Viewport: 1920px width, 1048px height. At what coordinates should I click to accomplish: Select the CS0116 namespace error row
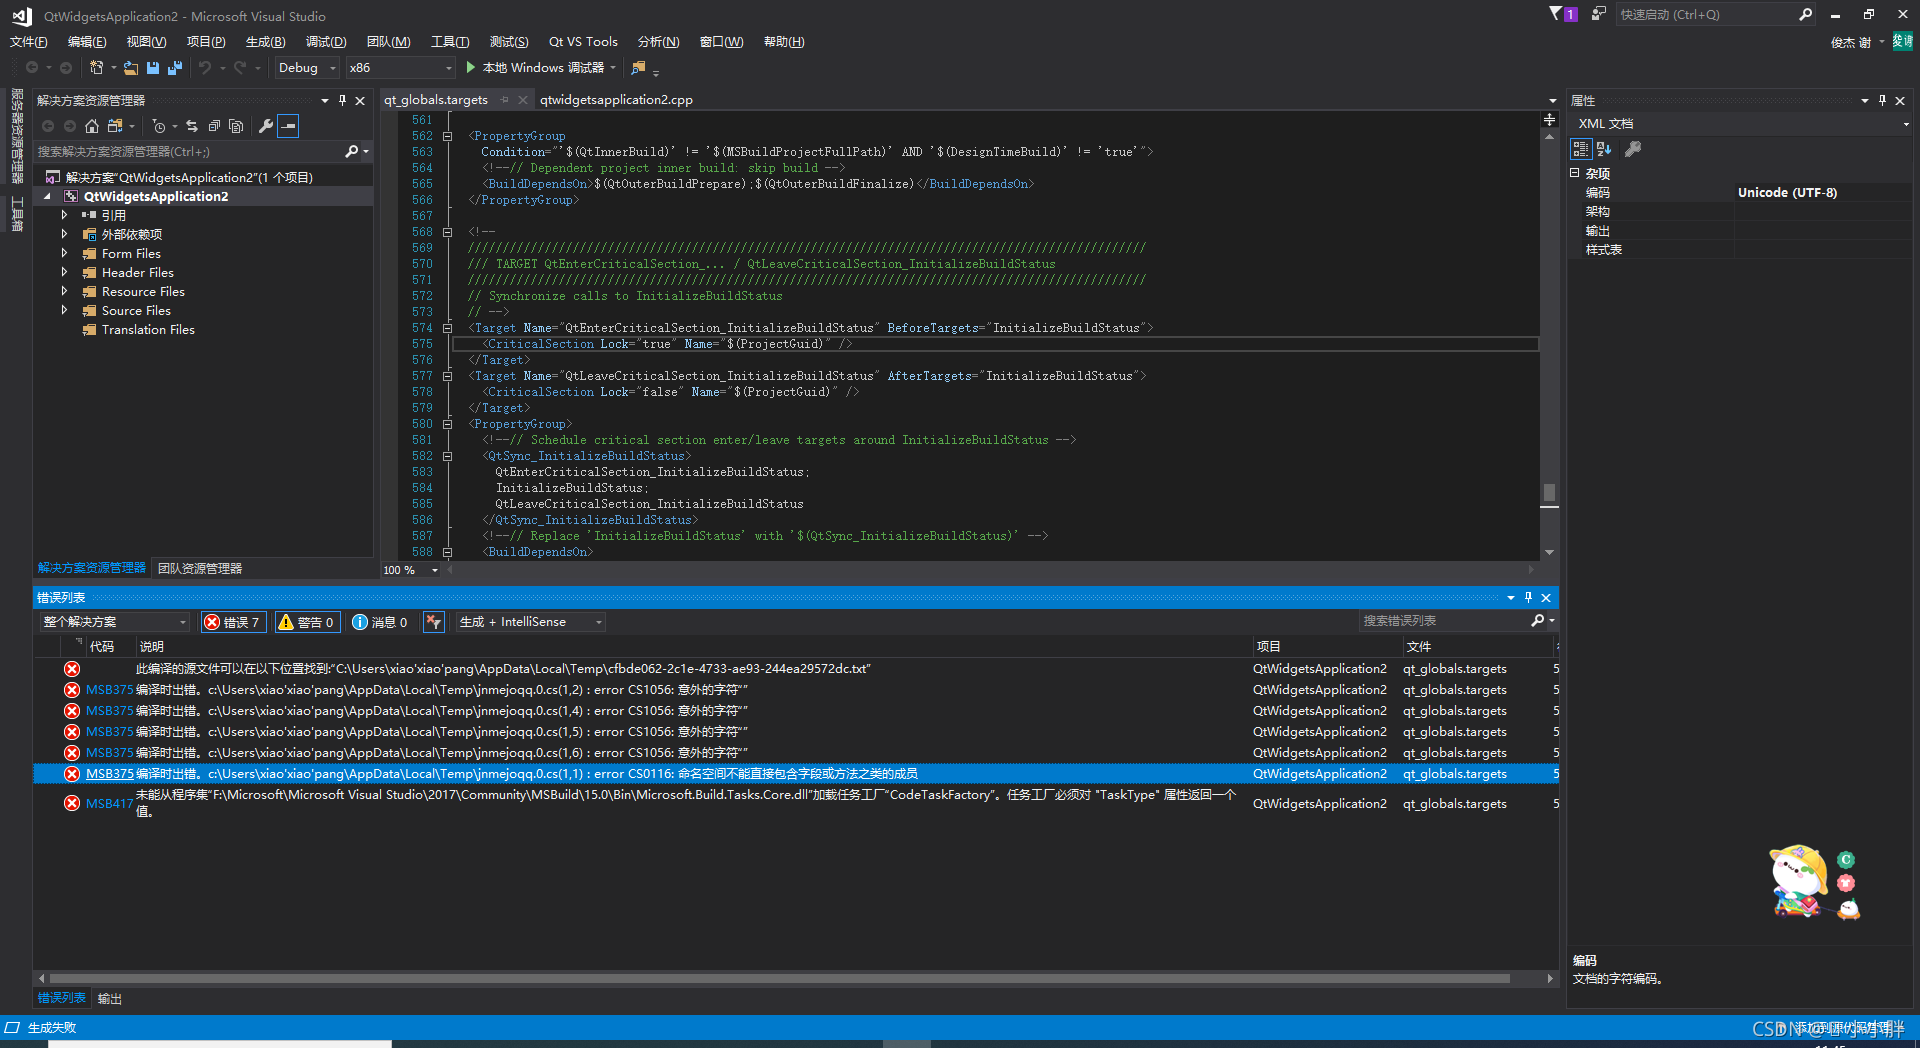[x=795, y=774]
